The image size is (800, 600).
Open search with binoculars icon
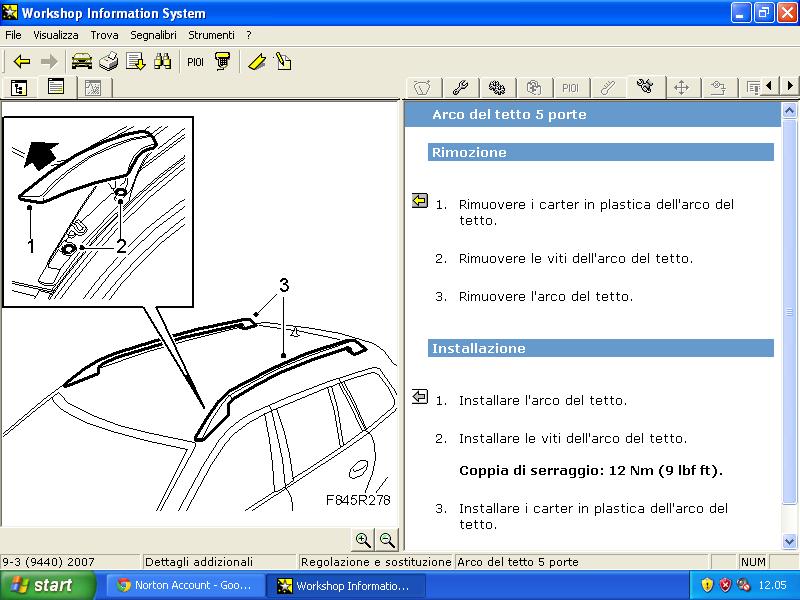(x=163, y=62)
